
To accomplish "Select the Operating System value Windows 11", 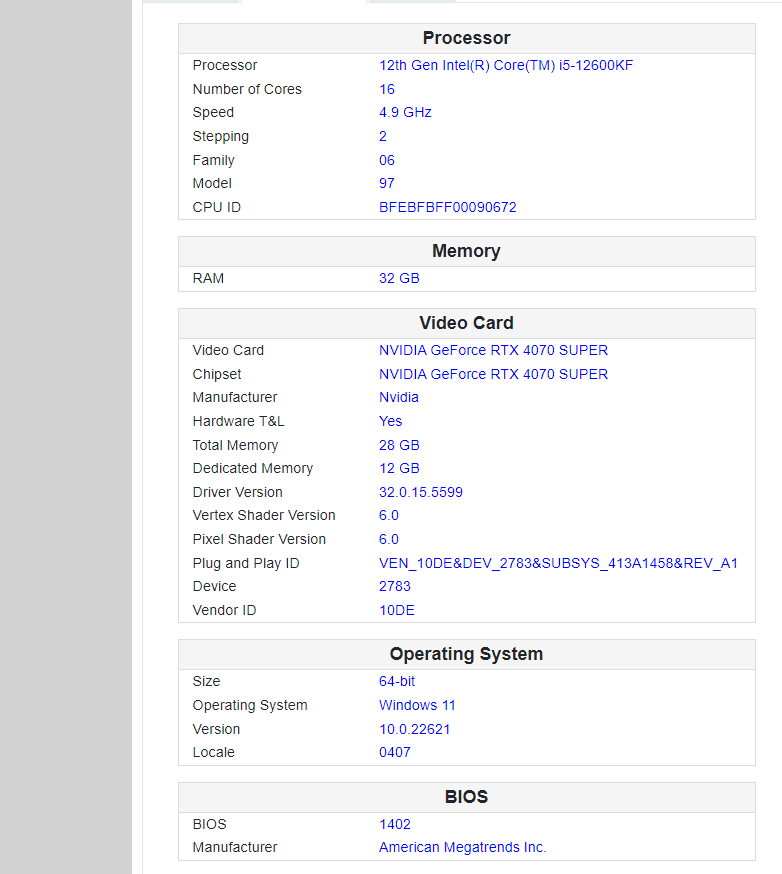I will (x=417, y=705).
